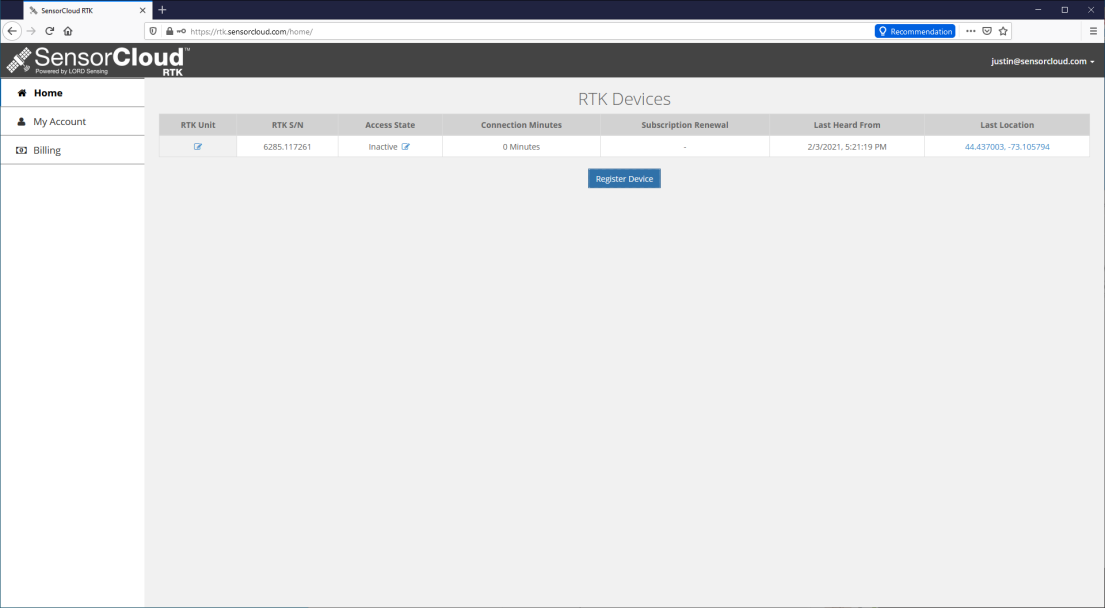
Task: Click the browser reload icon
Action: [49, 31]
